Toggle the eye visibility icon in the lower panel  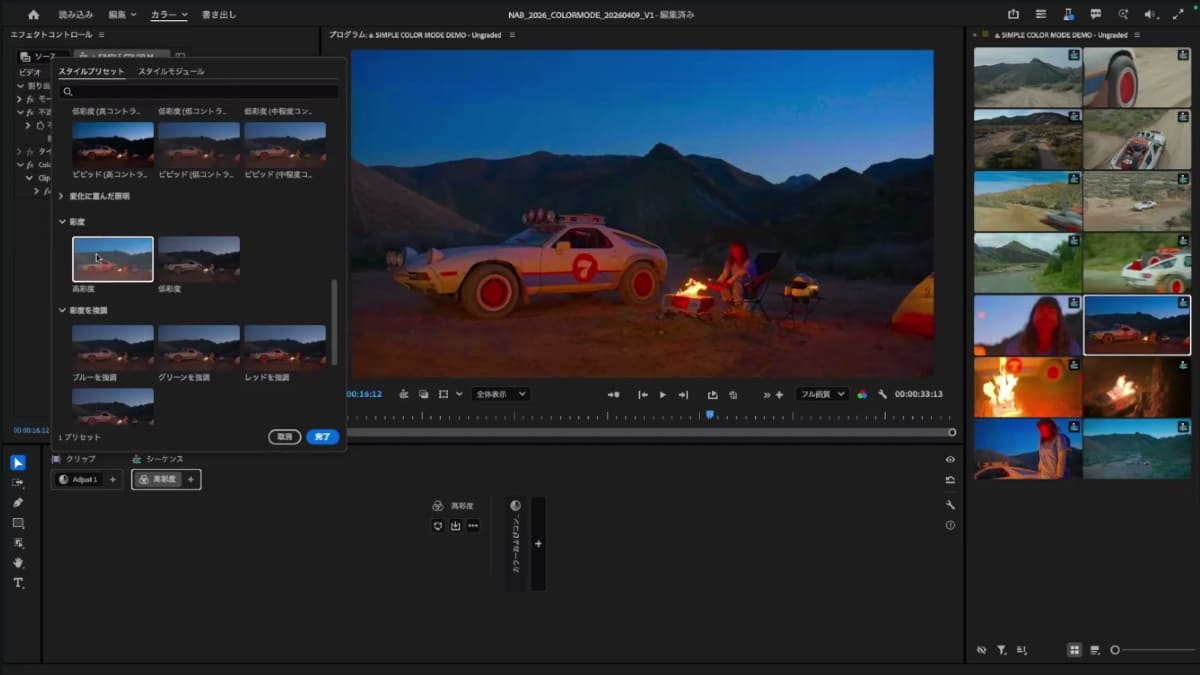[x=950, y=460]
